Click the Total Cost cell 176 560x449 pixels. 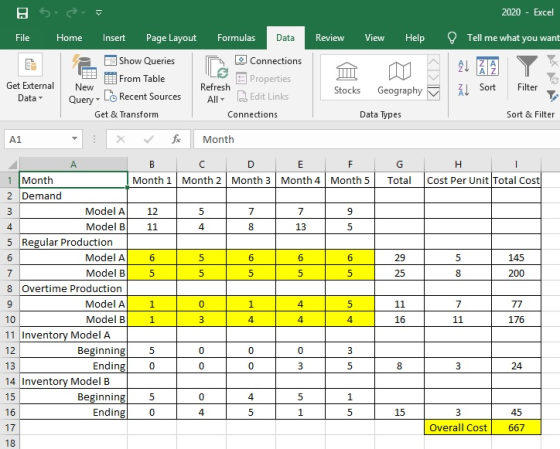point(516,319)
